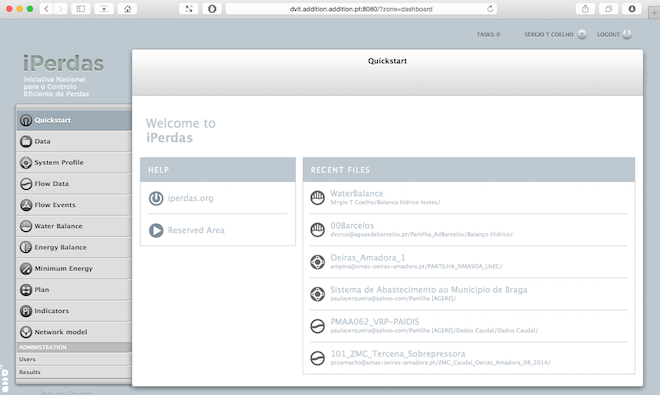Open the Safari share menu

[585, 9]
